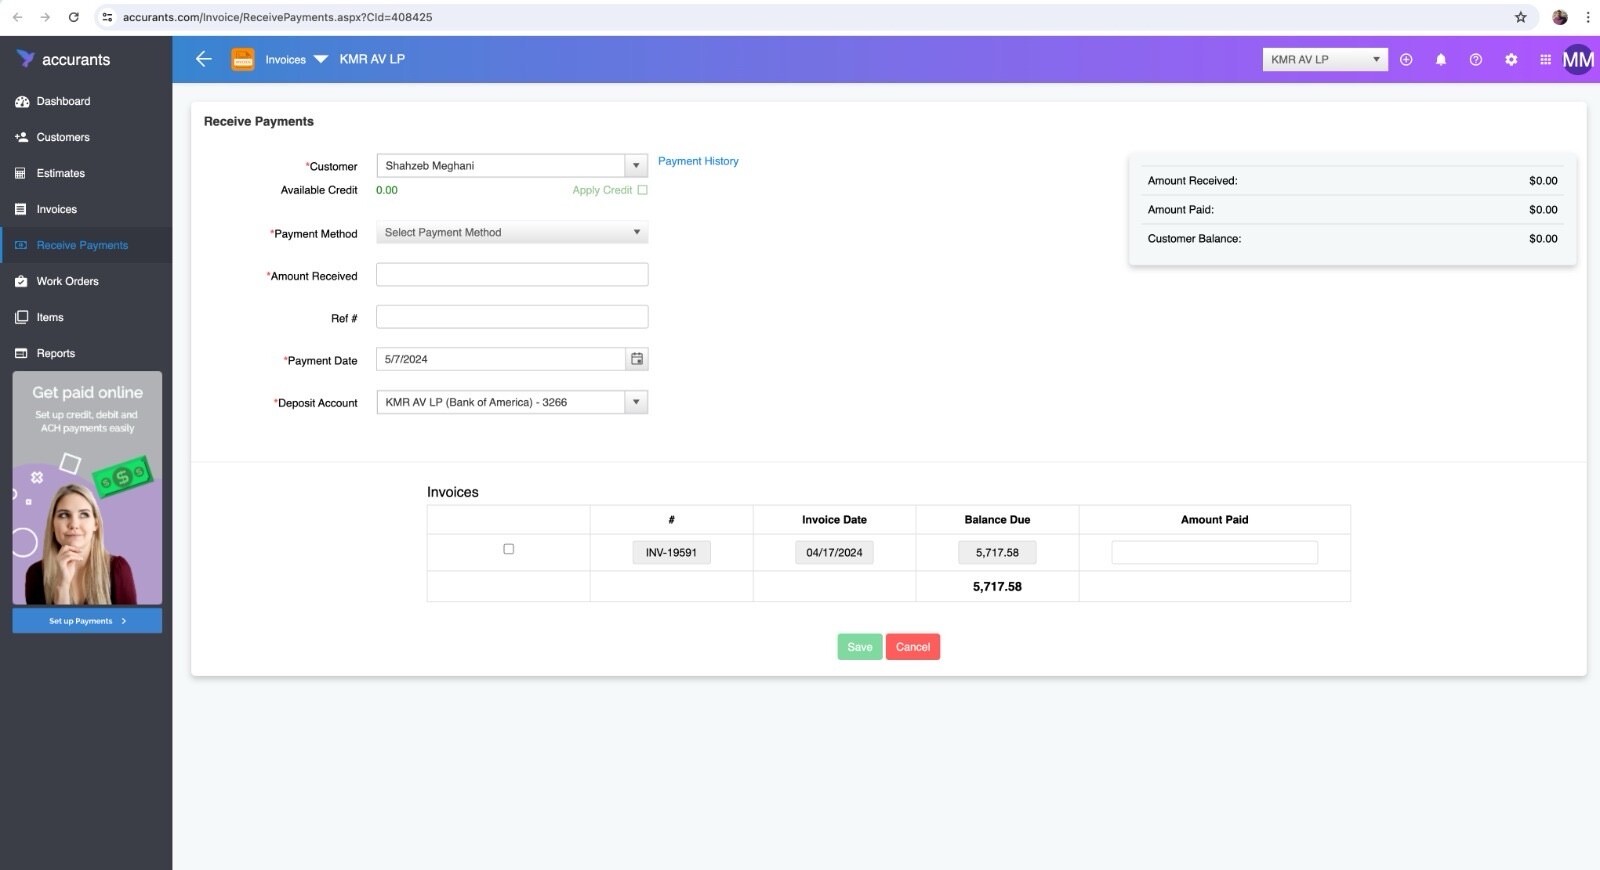The height and width of the screenshot is (870, 1600).
Task: Expand the Invoices header dropdown arrow
Action: 321,59
